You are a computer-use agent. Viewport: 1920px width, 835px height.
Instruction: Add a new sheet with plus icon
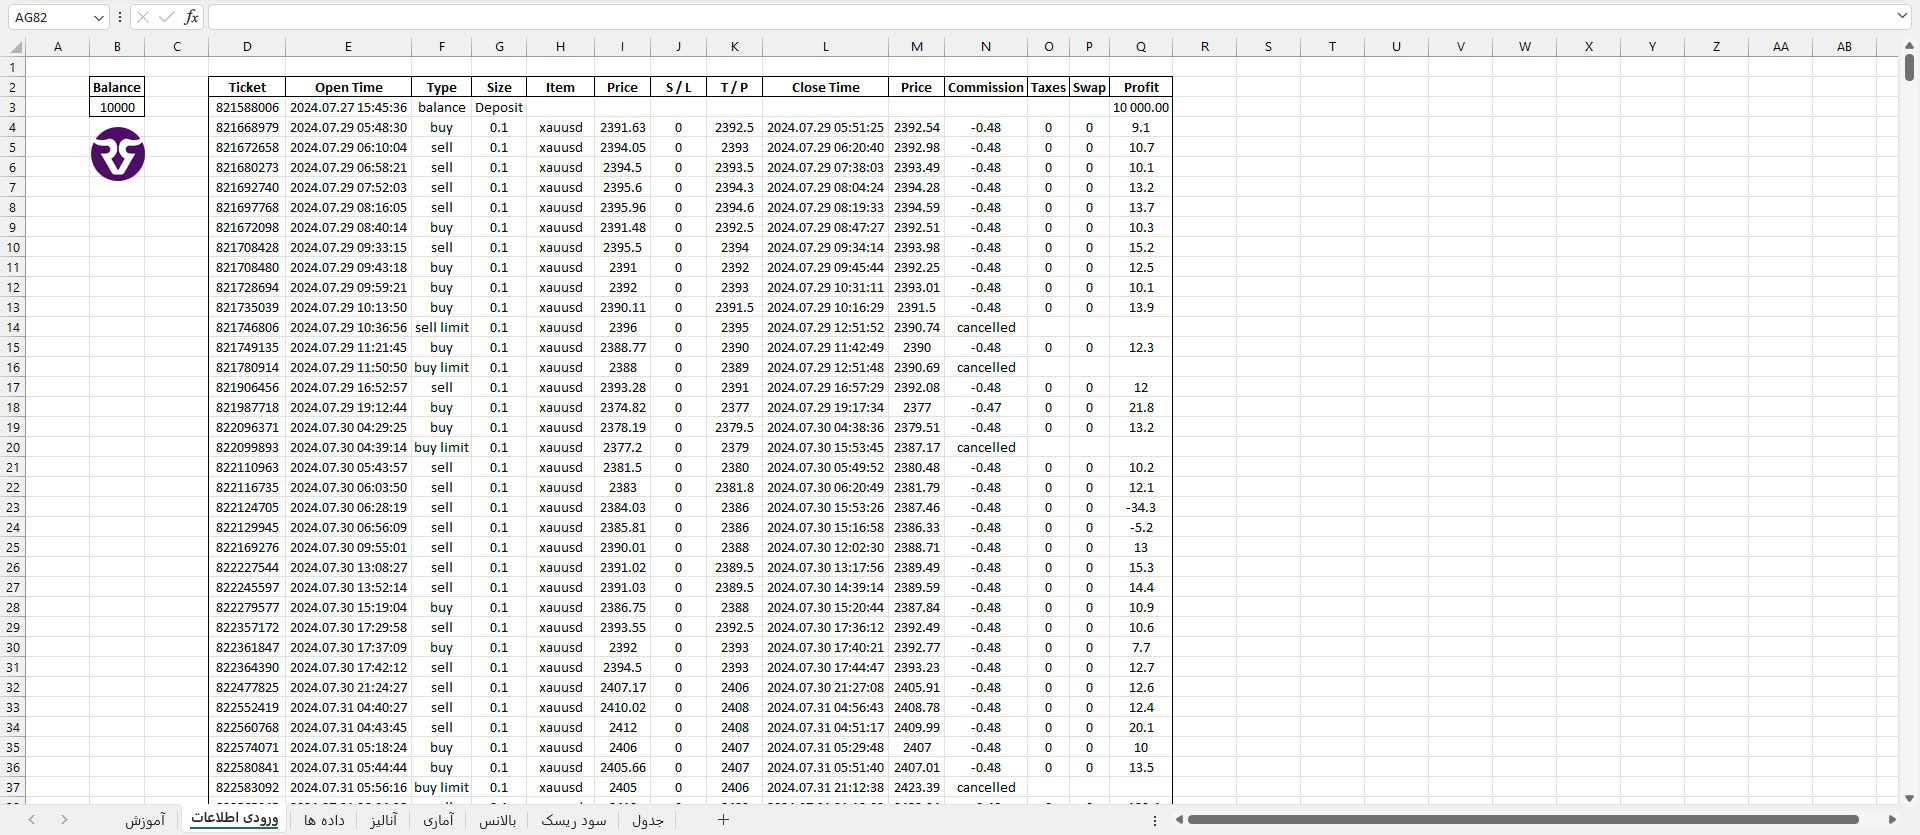click(x=723, y=820)
